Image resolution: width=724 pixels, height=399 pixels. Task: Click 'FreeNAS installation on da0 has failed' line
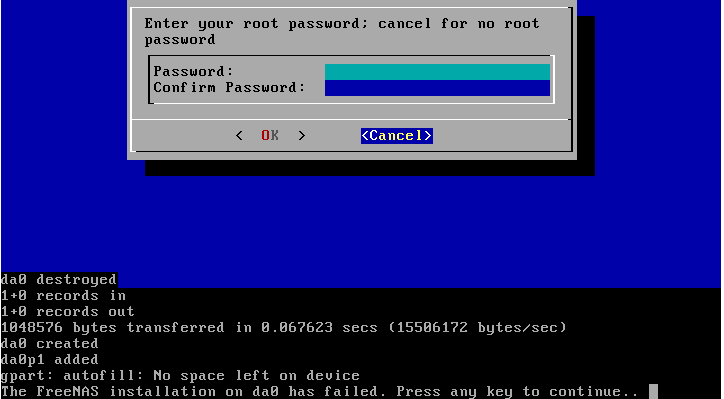pos(320,391)
